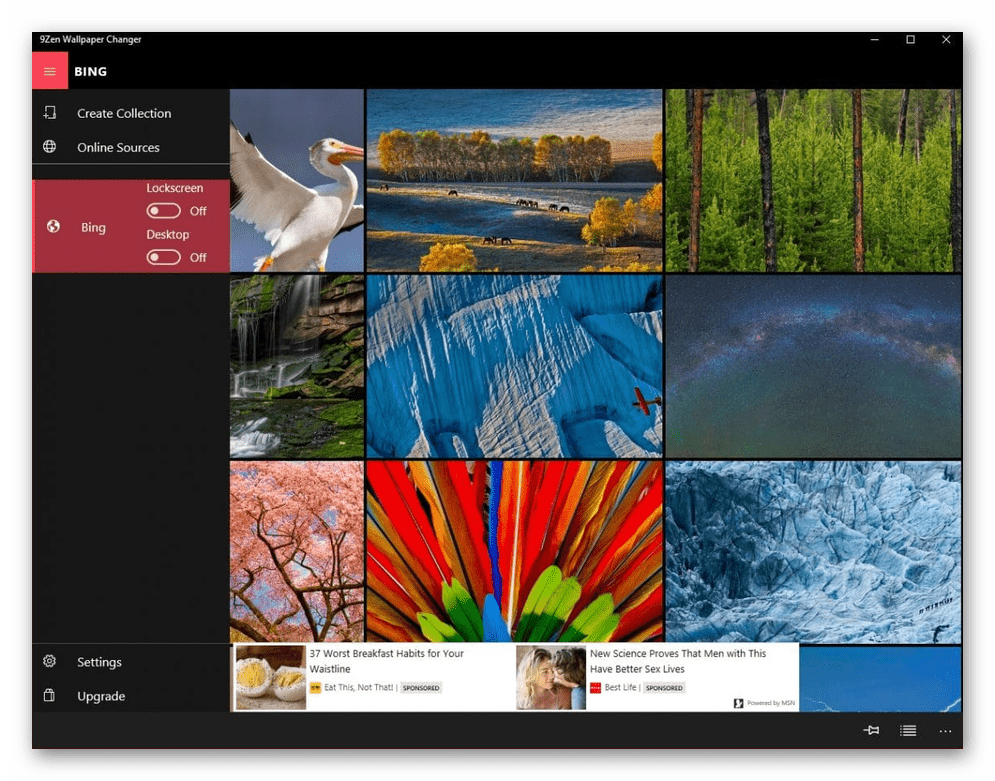Image resolution: width=995 pixels, height=781 pixels.
Task: Open the three-dot more options menu
Action: point(945,731)
